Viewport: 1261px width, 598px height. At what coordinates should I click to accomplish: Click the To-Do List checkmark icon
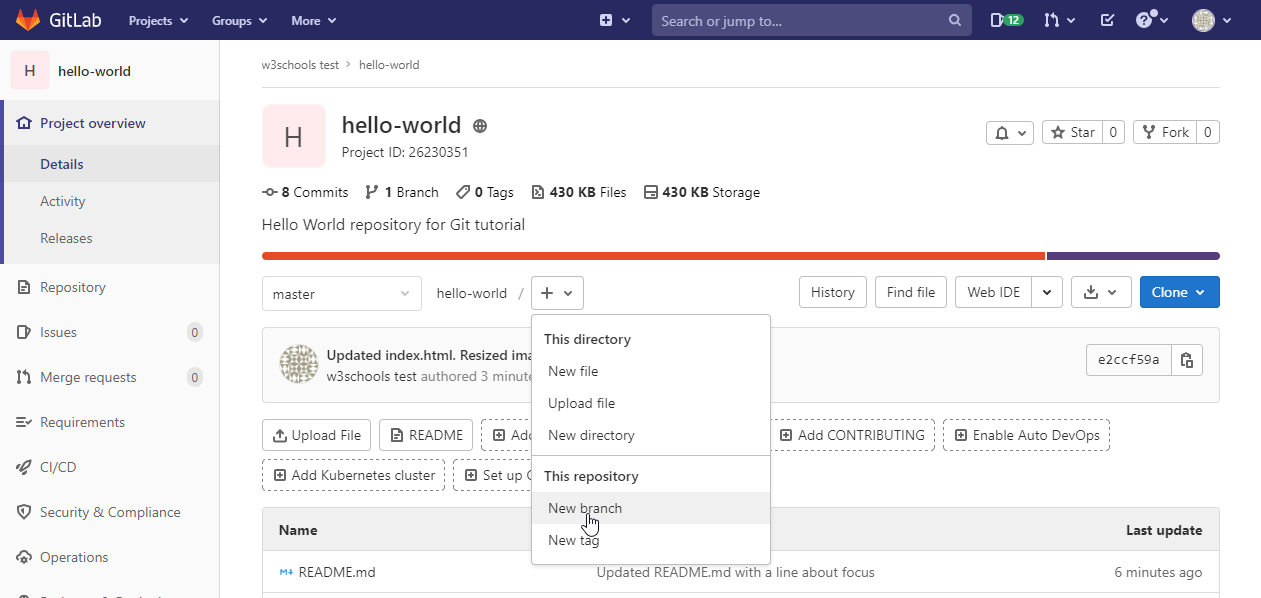coord(1107,20)
